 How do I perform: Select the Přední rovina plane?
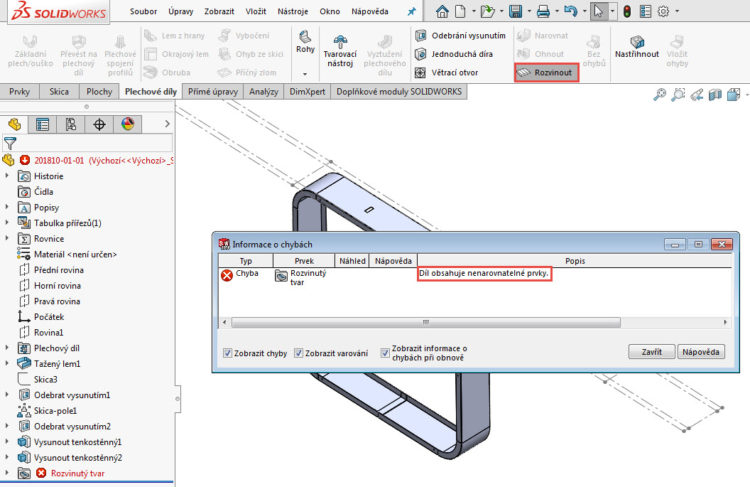pos(58,270)
